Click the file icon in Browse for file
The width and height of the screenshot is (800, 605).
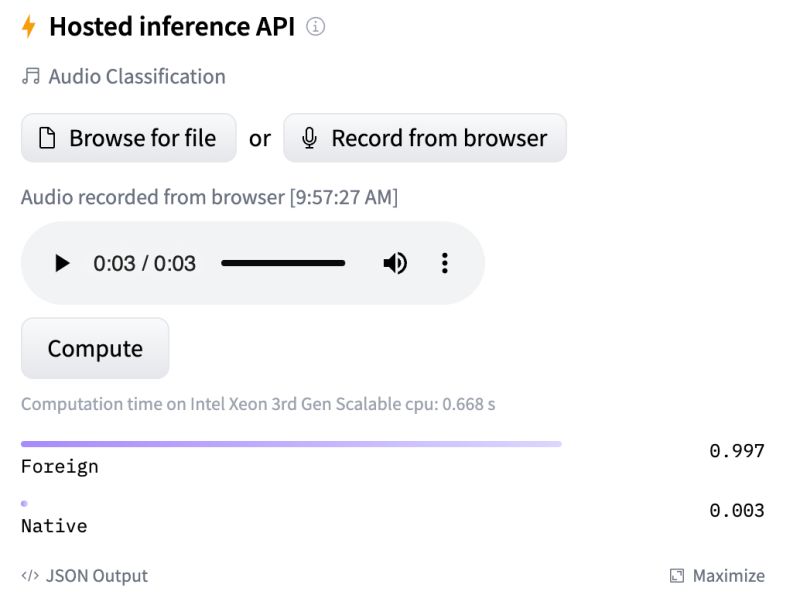(x=47, y=138)
